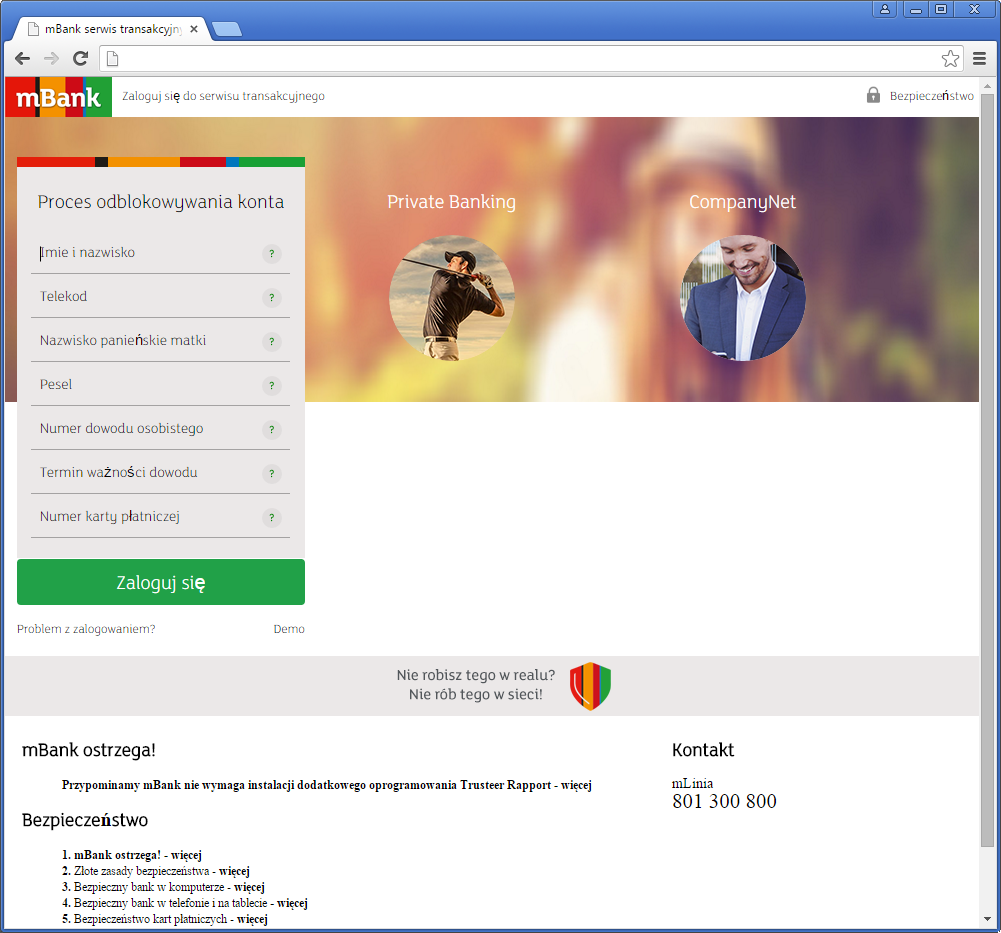Open a new browser tab
The width and height of the screenshot is (1001, 933).
tap(226, 29)
